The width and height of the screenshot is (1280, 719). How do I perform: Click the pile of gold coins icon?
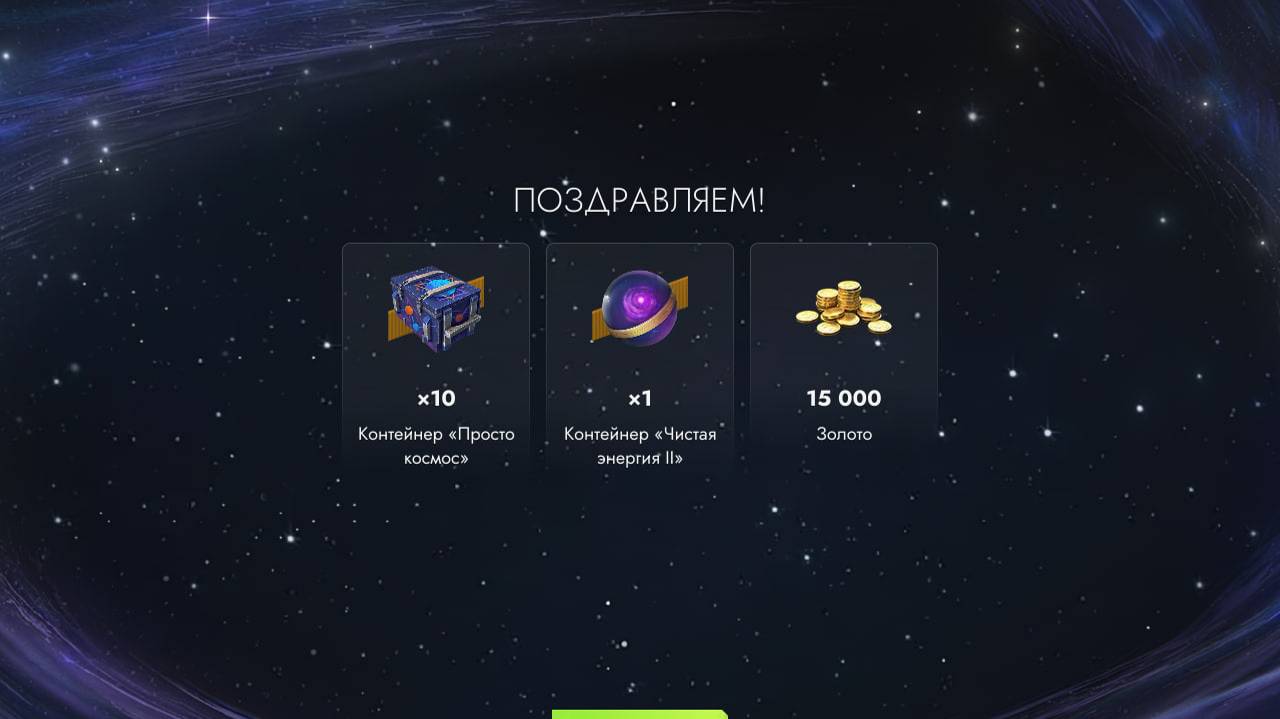pyautogui.click(x=844, y=308)
